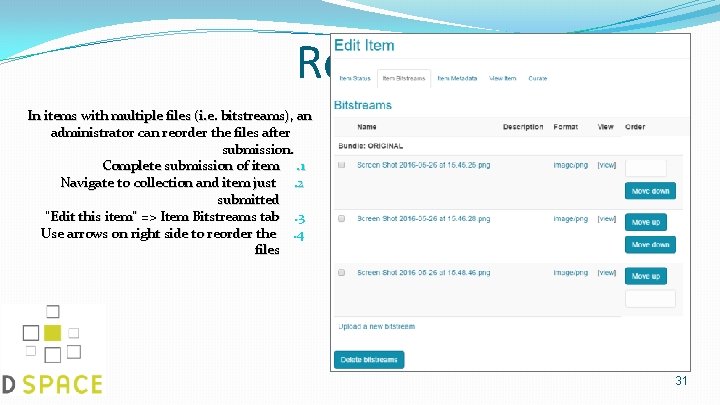The width and height of the screenshot is (720, 405).
Task: Open Screen Shot 2016-05-26 at 15.45.25 png link
Action: pyautogui.click(x=423, y=165)
